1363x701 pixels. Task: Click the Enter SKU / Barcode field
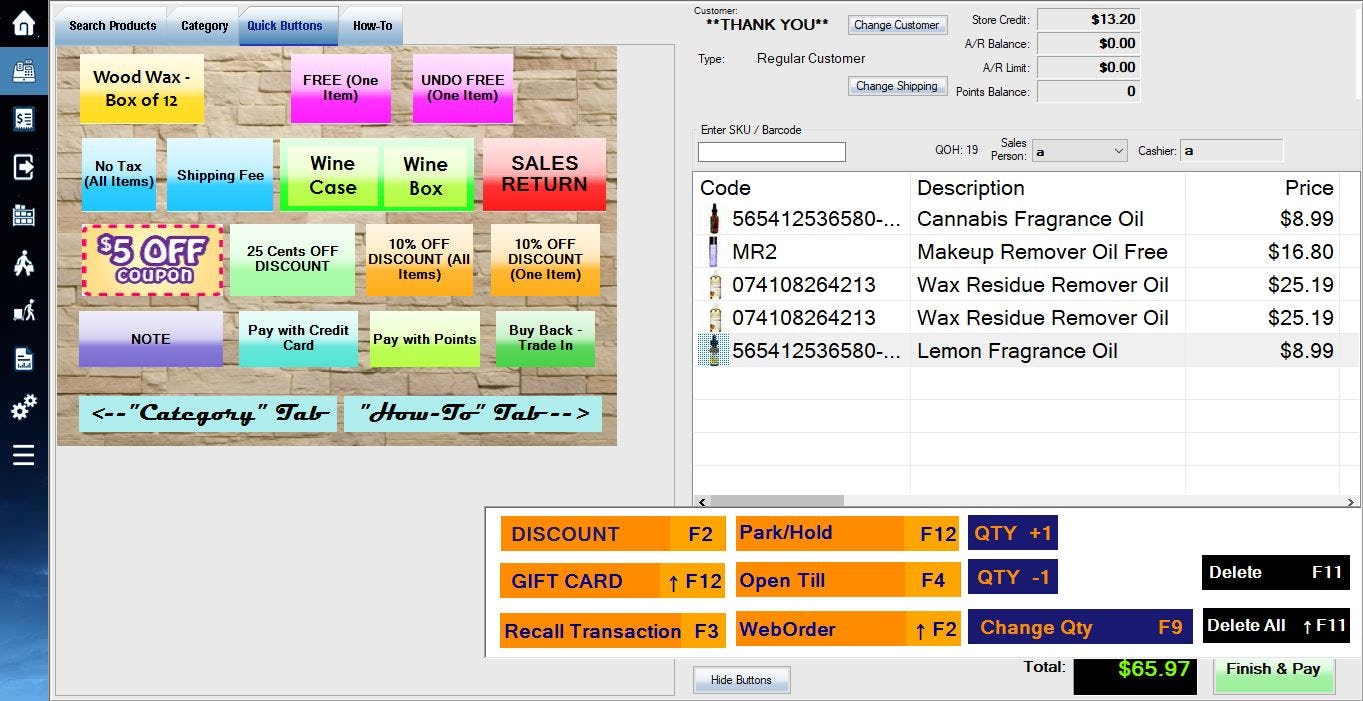tap(771, 152)
